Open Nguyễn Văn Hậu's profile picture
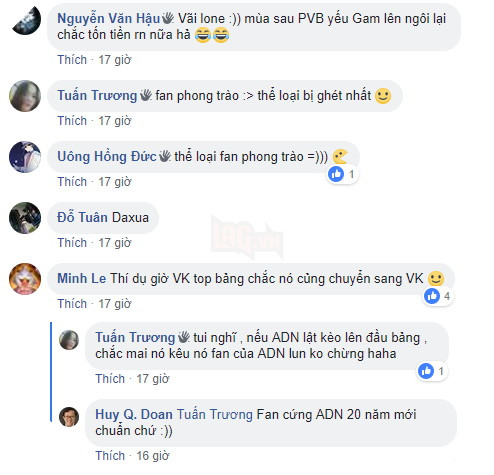This screenshot has width=494, height=475. [x=26, y=19]
